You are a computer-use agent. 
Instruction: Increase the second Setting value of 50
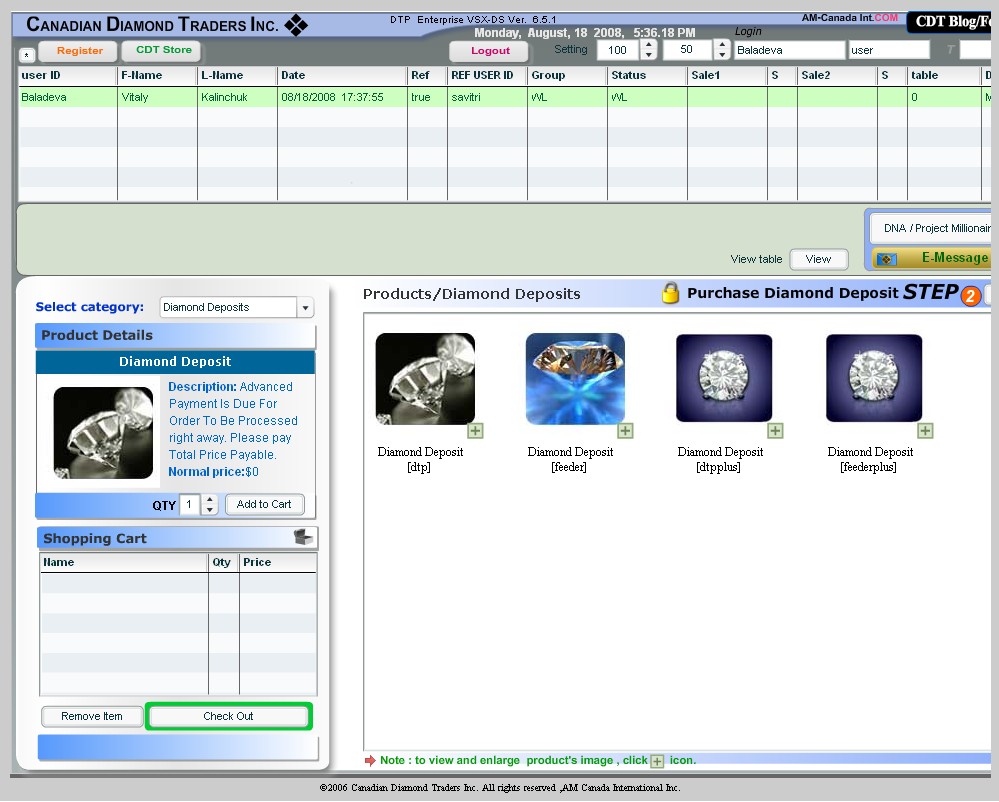(722, 45)
